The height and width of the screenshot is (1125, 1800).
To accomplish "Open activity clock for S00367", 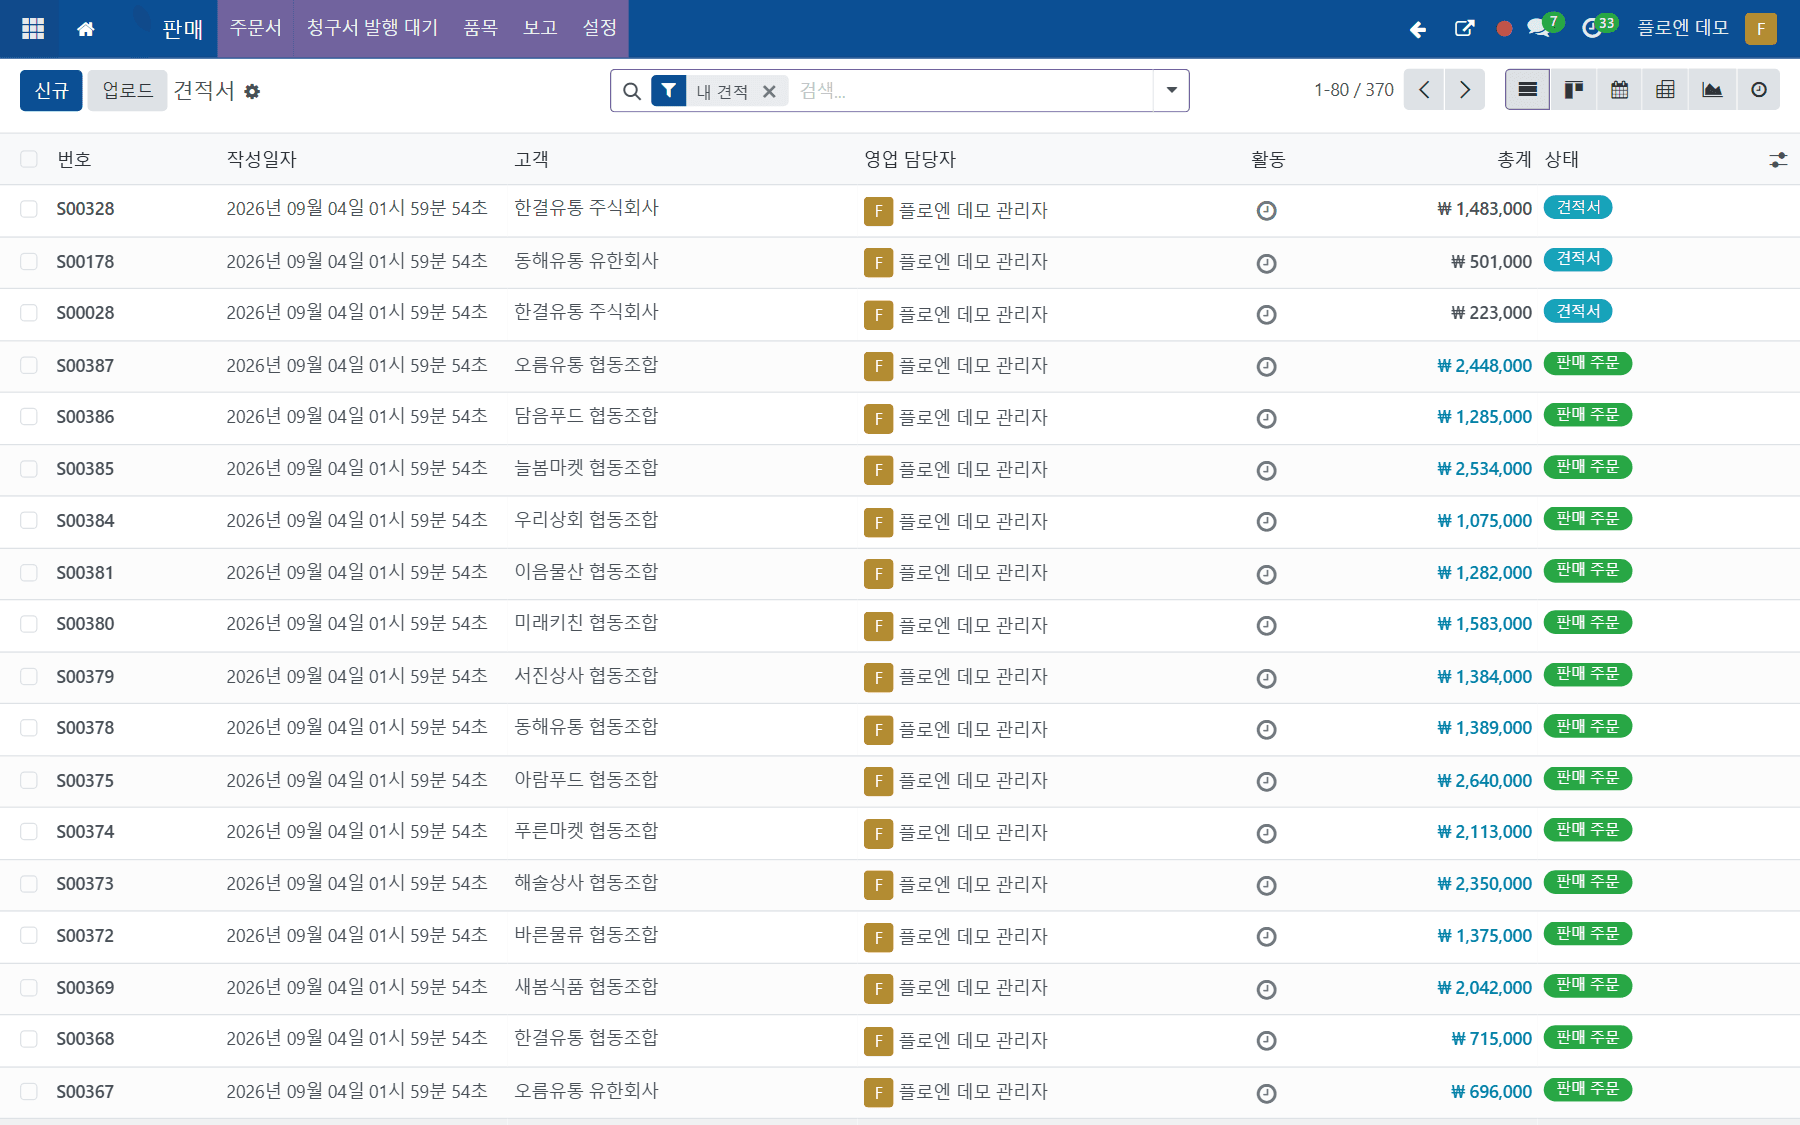I will (1266, 1093).
